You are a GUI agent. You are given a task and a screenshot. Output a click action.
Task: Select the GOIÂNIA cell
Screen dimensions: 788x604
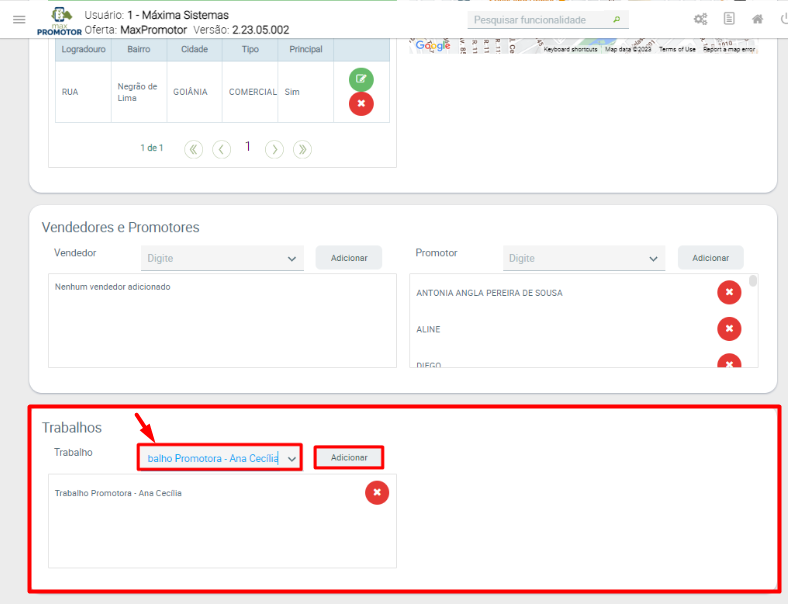194,92
